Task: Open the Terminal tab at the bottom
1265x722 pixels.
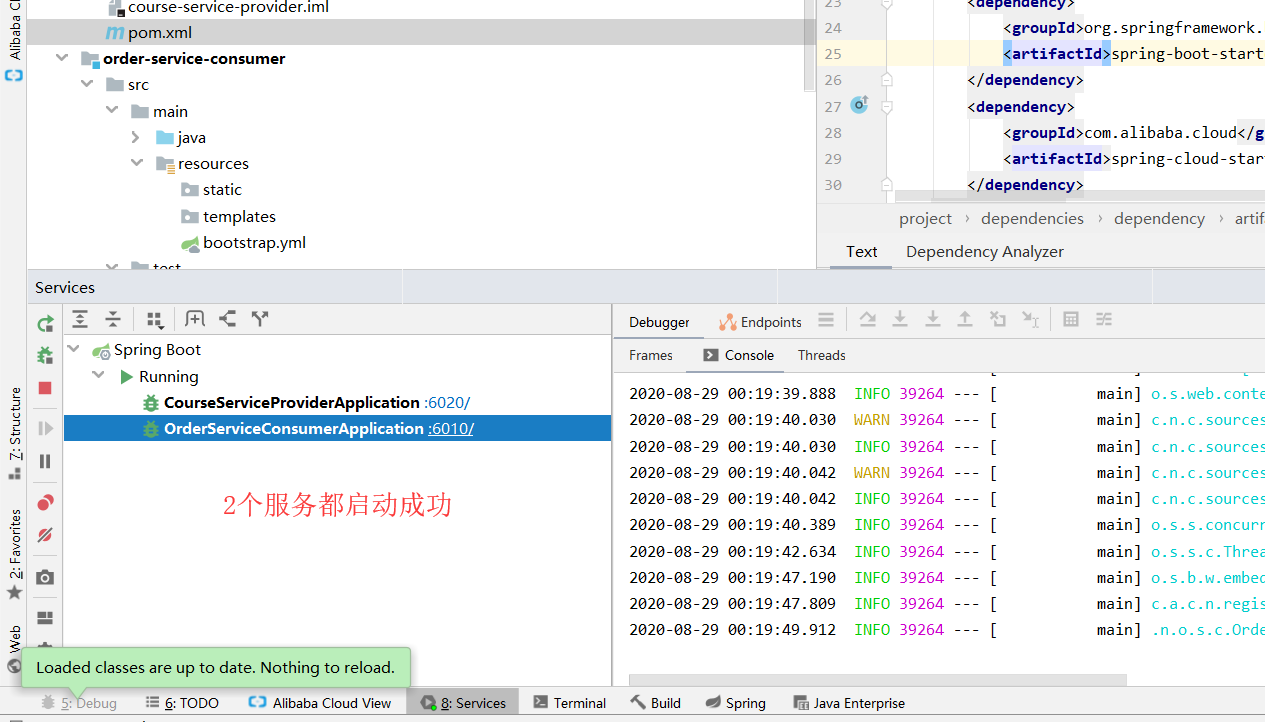Action: pyautogui.click(x=569, y=702)
